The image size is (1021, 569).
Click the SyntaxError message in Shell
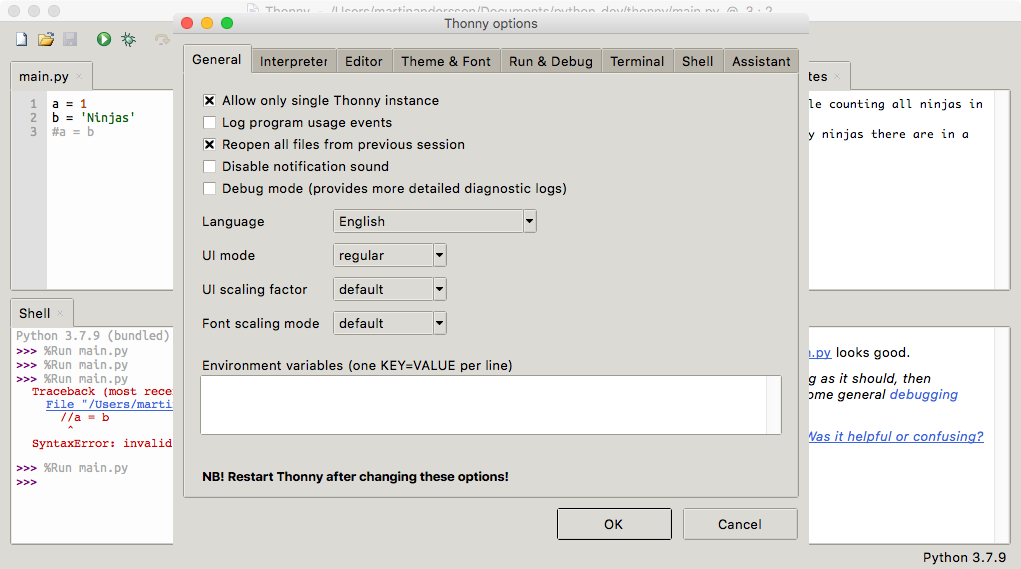click(x=102, y=443)
